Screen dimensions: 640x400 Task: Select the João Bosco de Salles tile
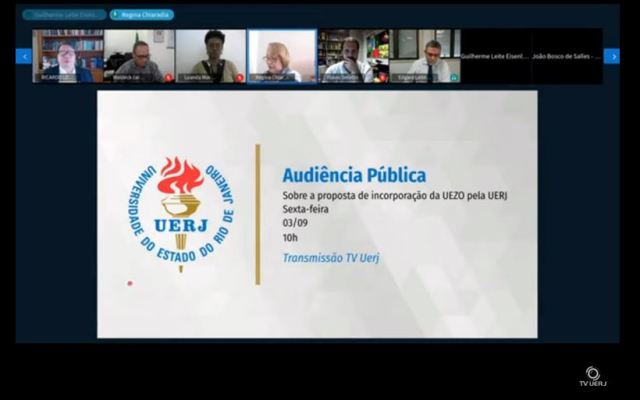pyautogui.click(x=566, y=56)
